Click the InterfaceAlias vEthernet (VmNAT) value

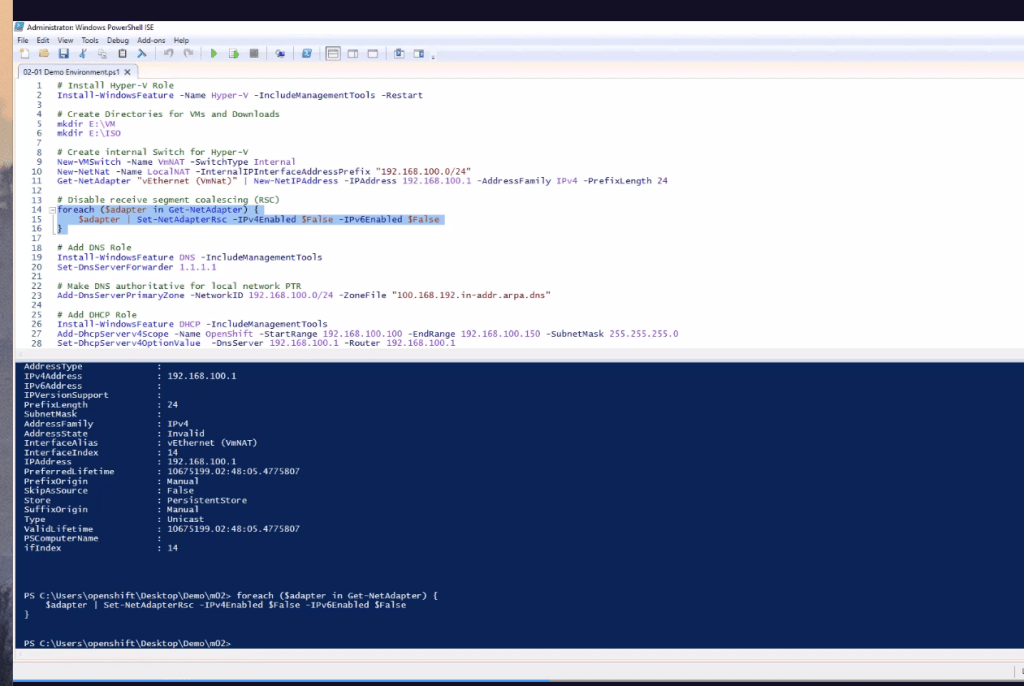tap(212, 443)
